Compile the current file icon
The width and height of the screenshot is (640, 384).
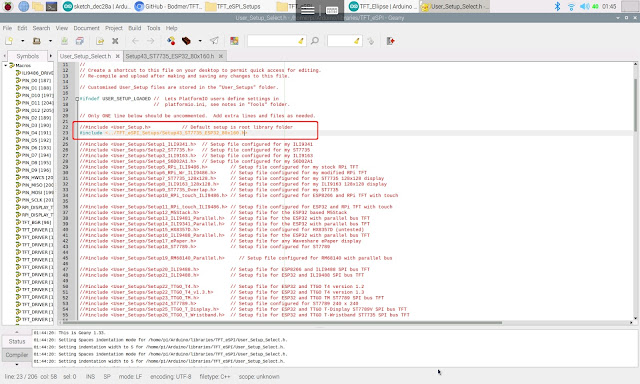171,41
